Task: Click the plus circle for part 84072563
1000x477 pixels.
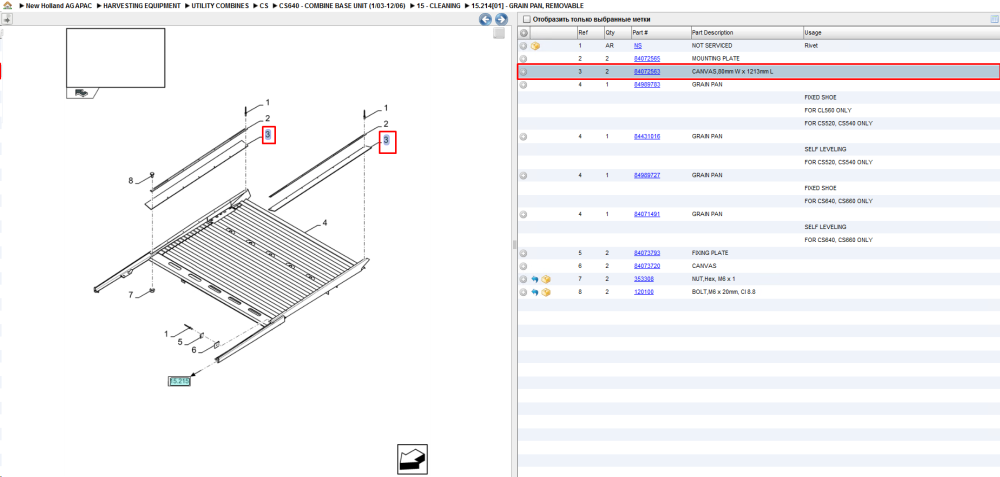Action: pyautogui.click(x=524, y=72)
